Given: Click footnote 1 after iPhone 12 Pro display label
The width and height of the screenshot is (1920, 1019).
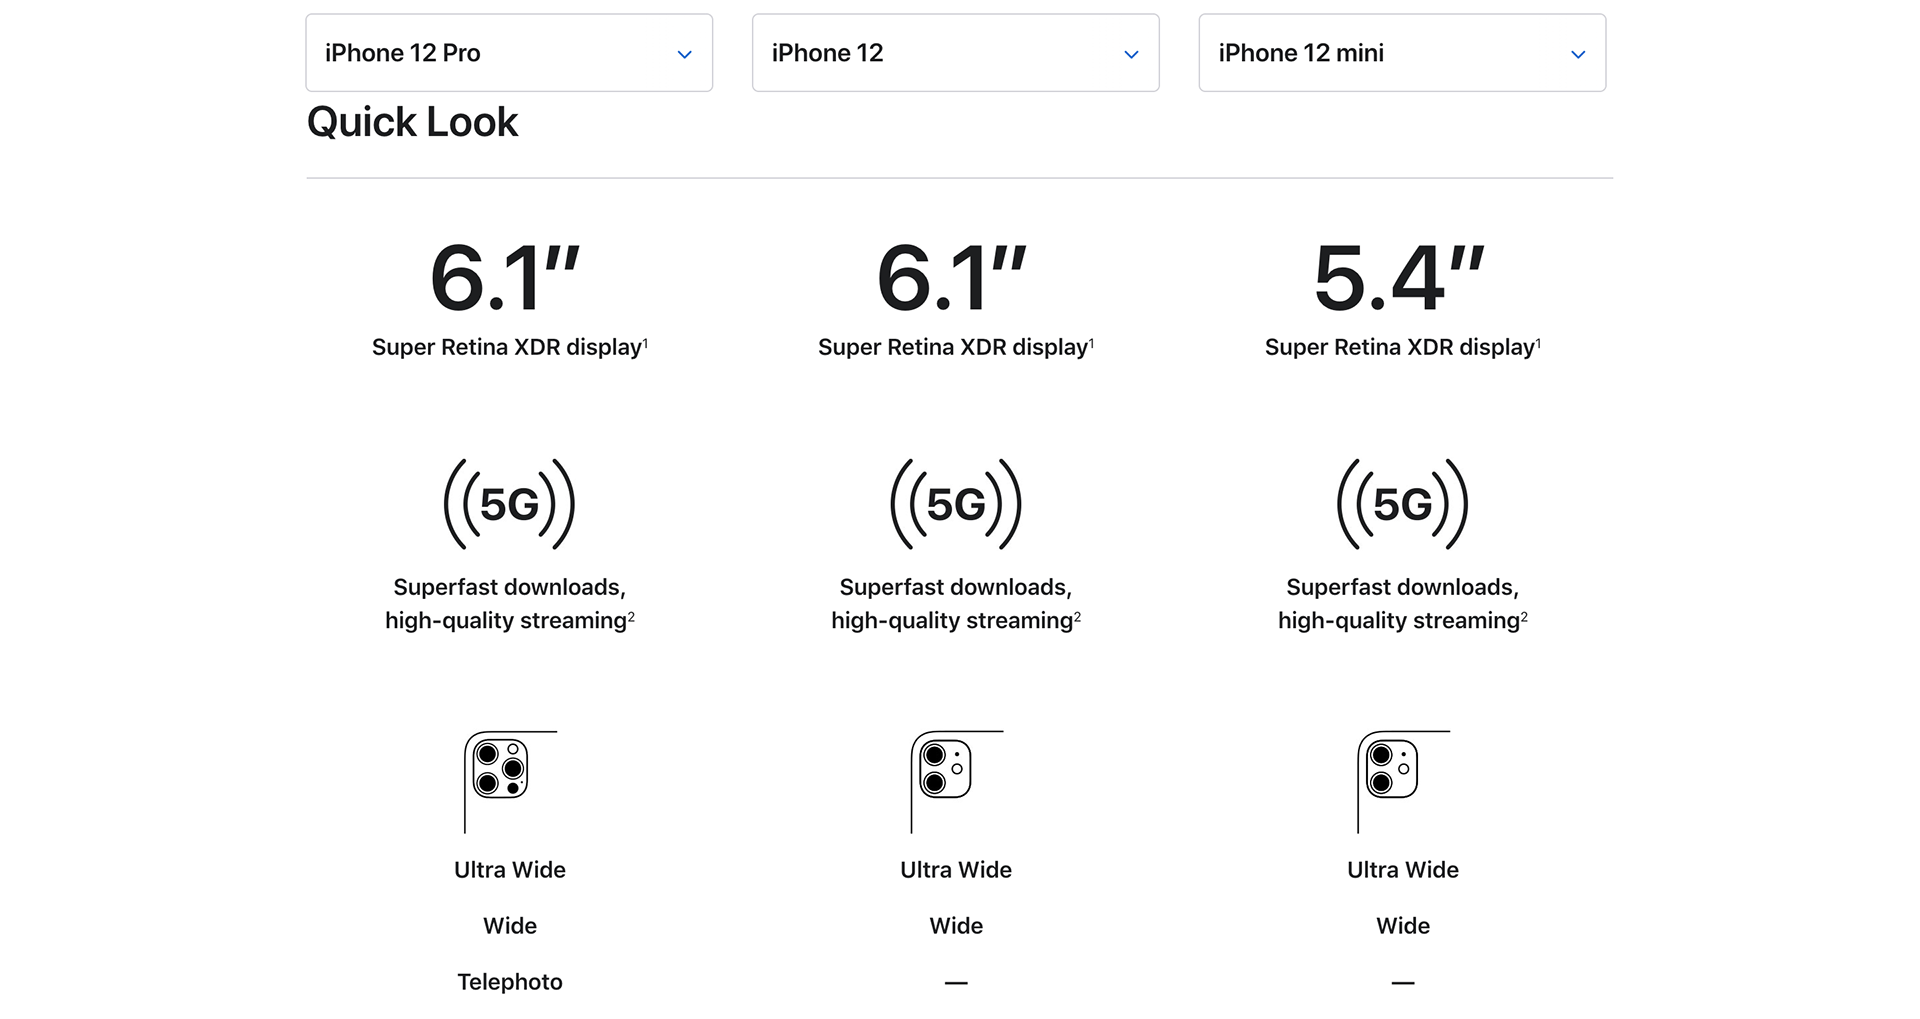Looking at the screenshot, I should pos(645,343).
